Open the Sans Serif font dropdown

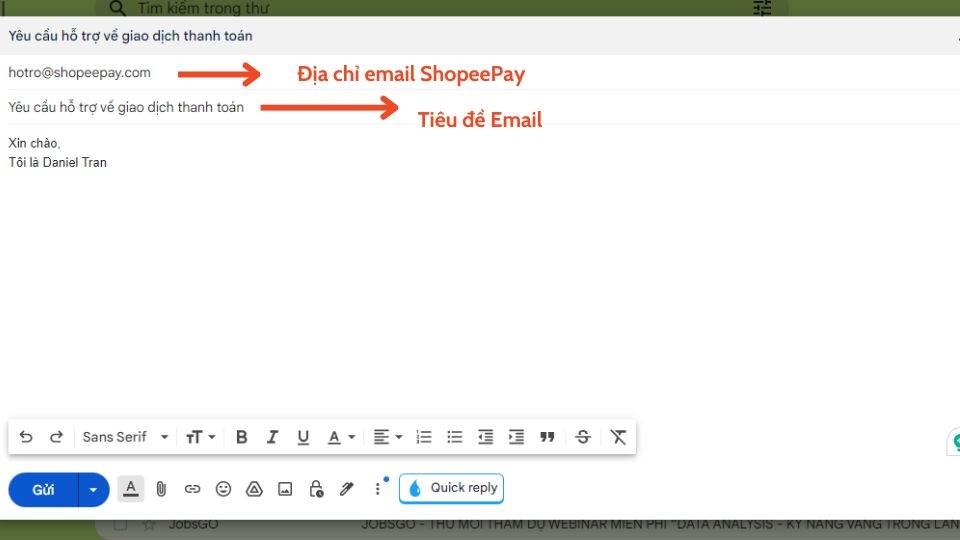[x=126, y=437]
